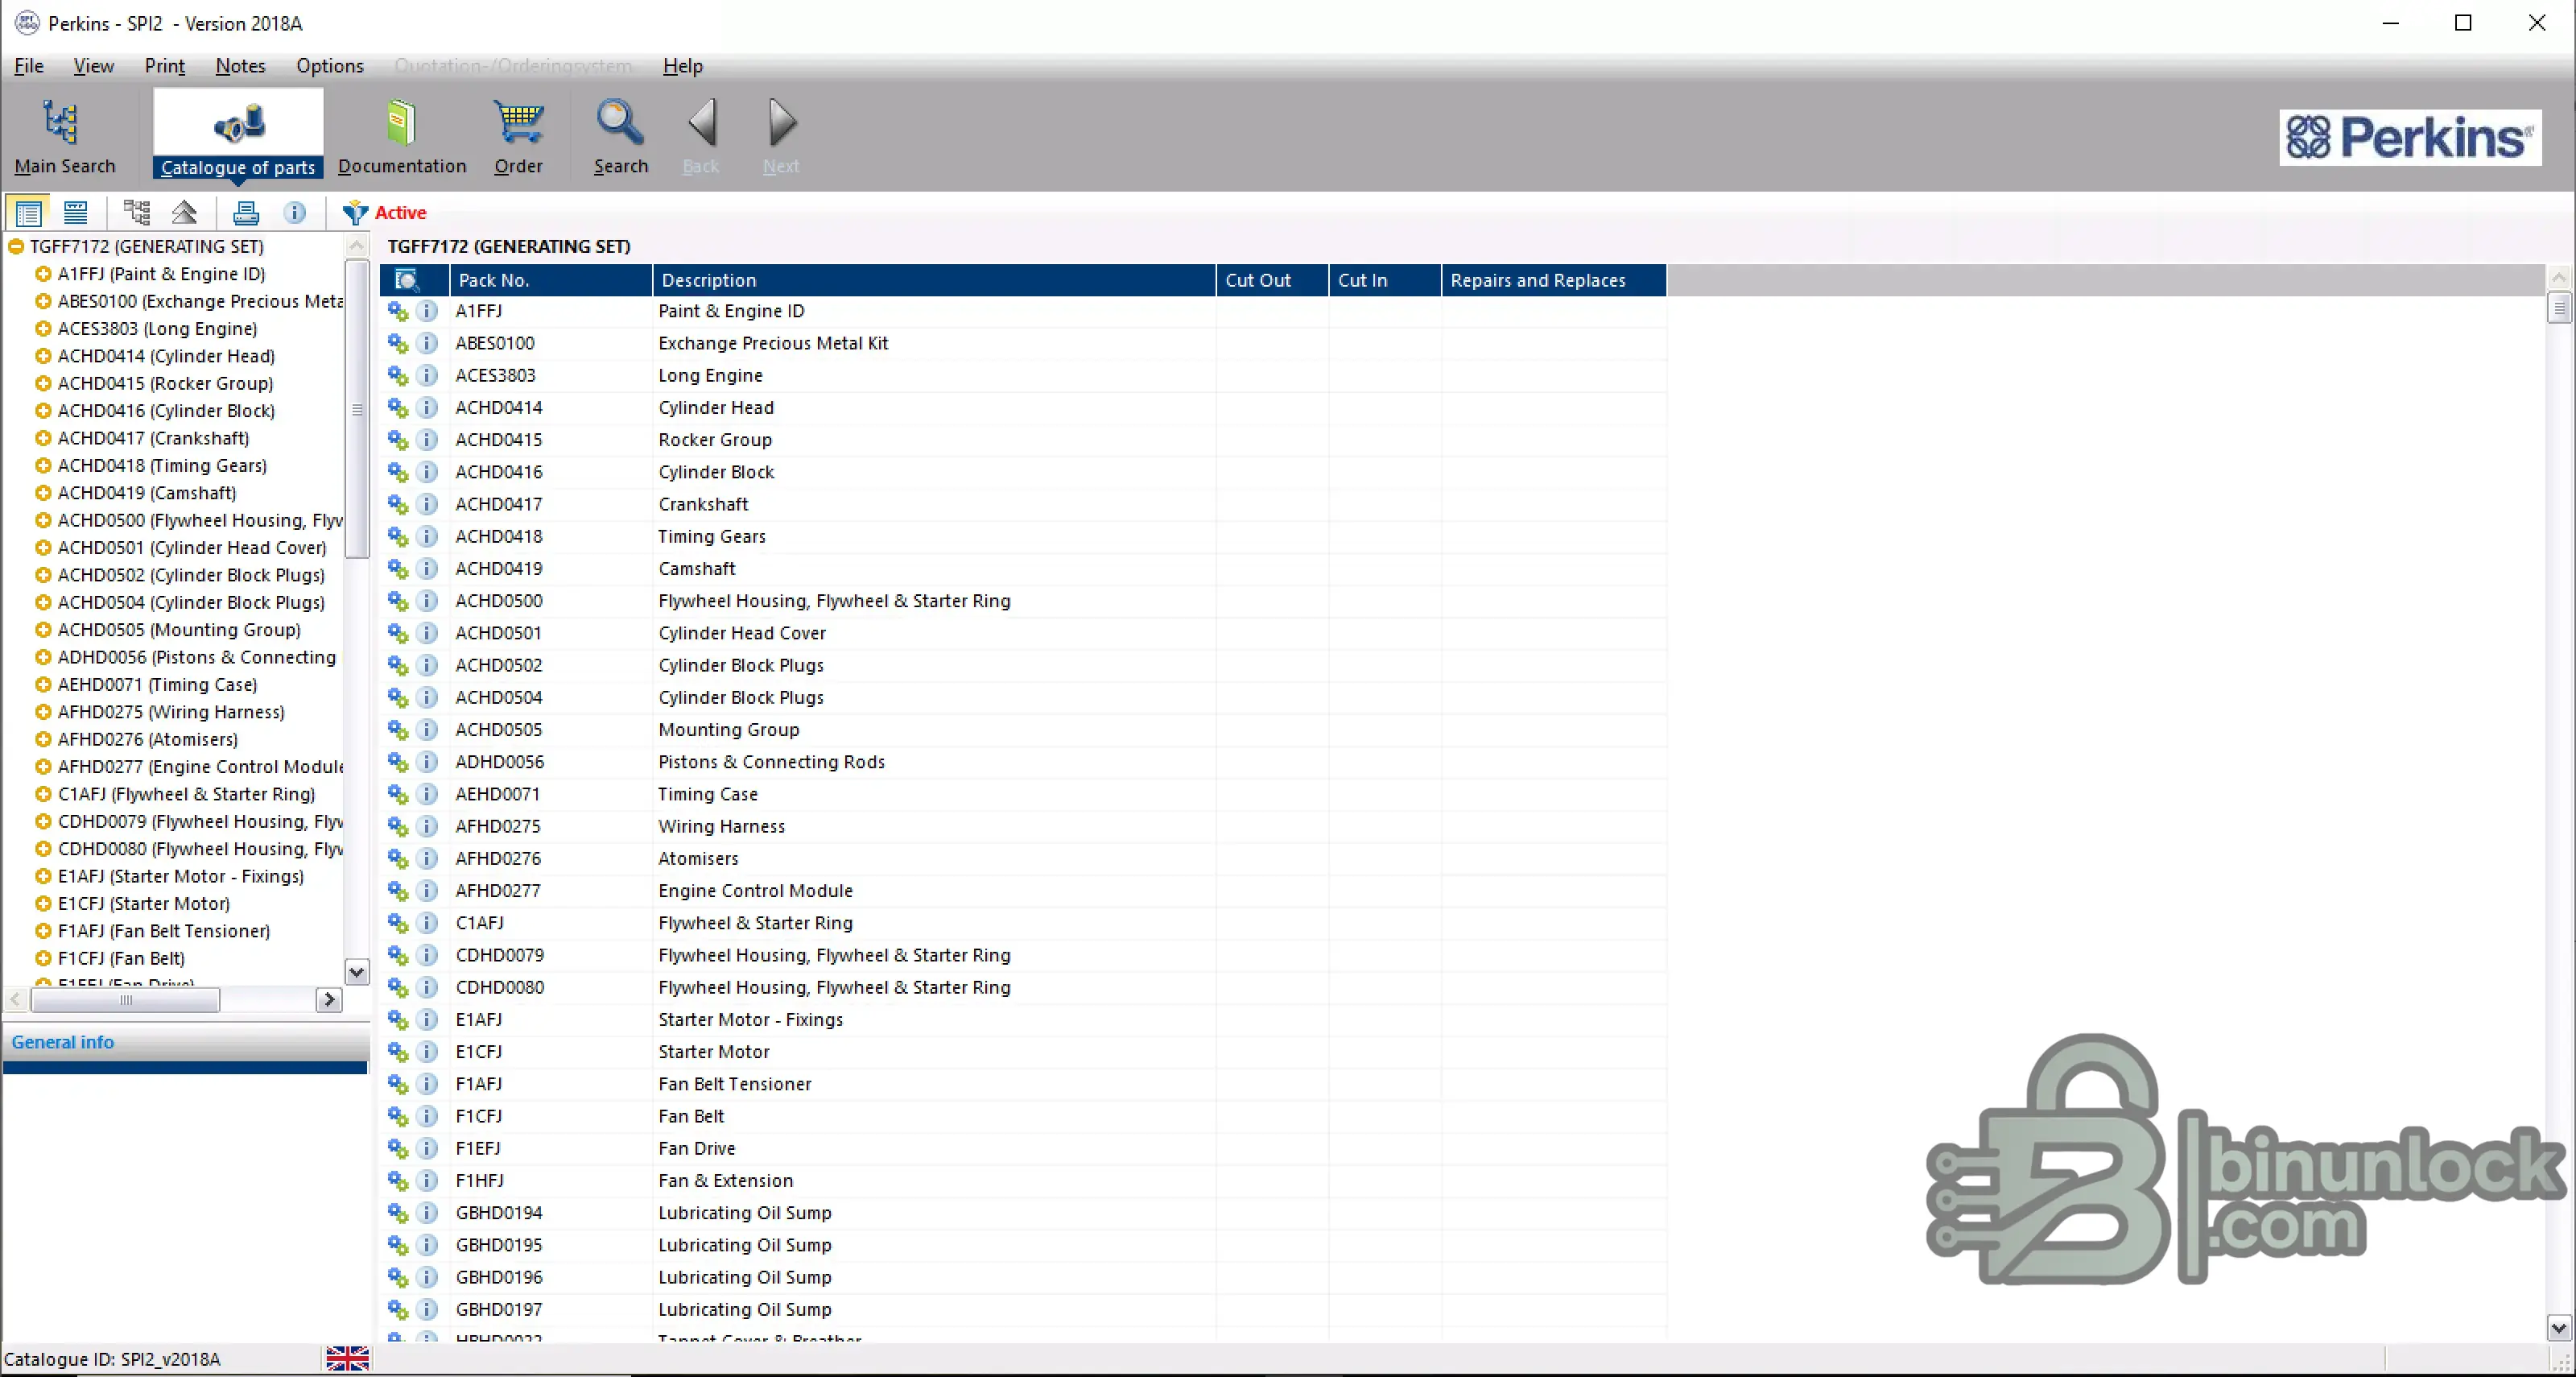Expand the ACHD0414 (Cylinder Head) tree node
This screenshot has height=1377, width=2576.
(x=43, y=356)
